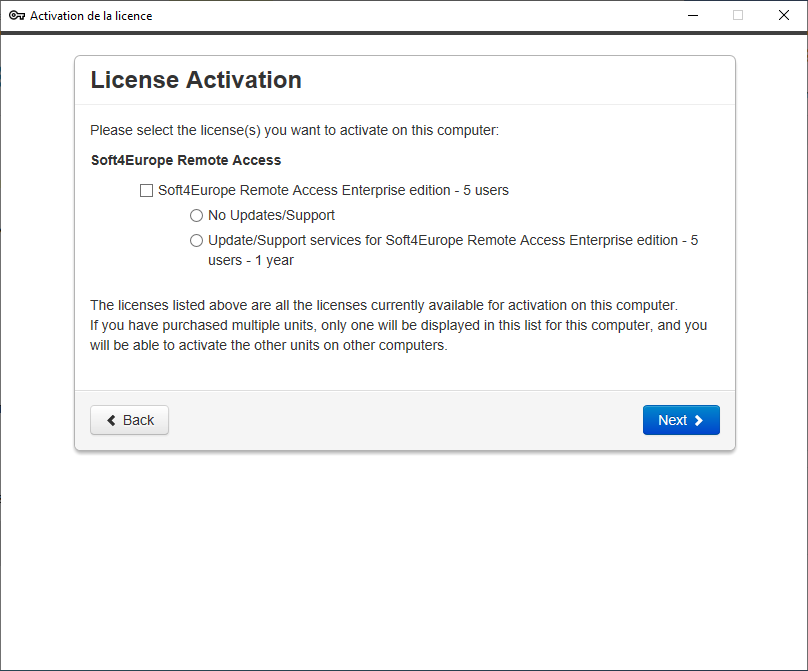Click the paragraph about licenses currently available
The image size is (808, 671).
pos(384,306)
